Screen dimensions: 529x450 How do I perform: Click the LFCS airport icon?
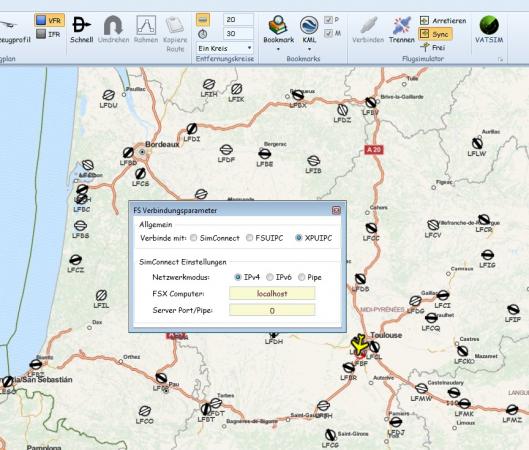point(140,173)
